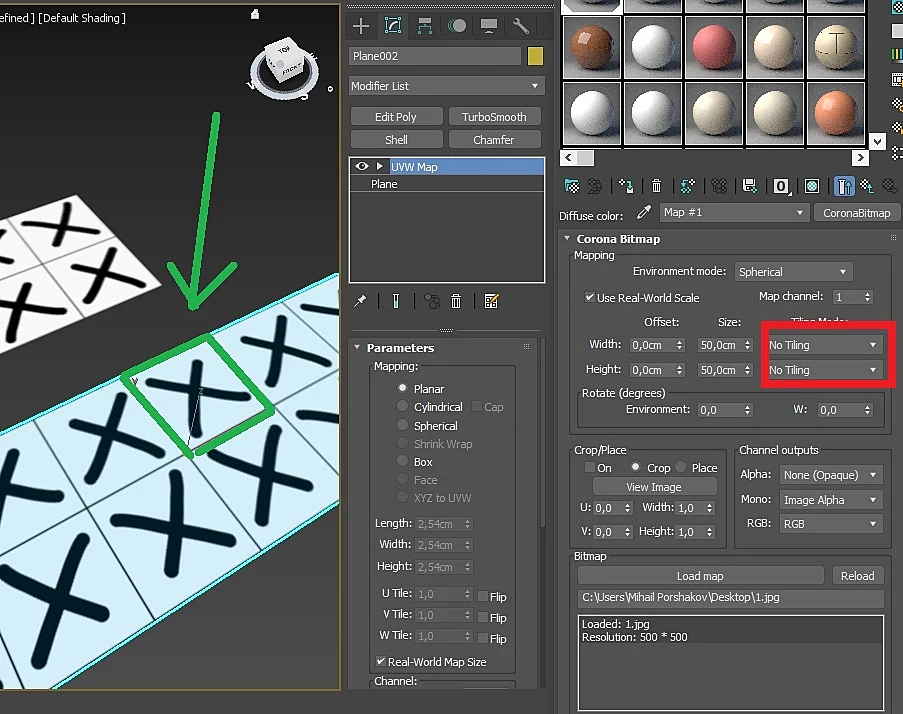This screenshot has height=714, width=903.
Task: Open the Display panel tab
Action: (489, 26)
